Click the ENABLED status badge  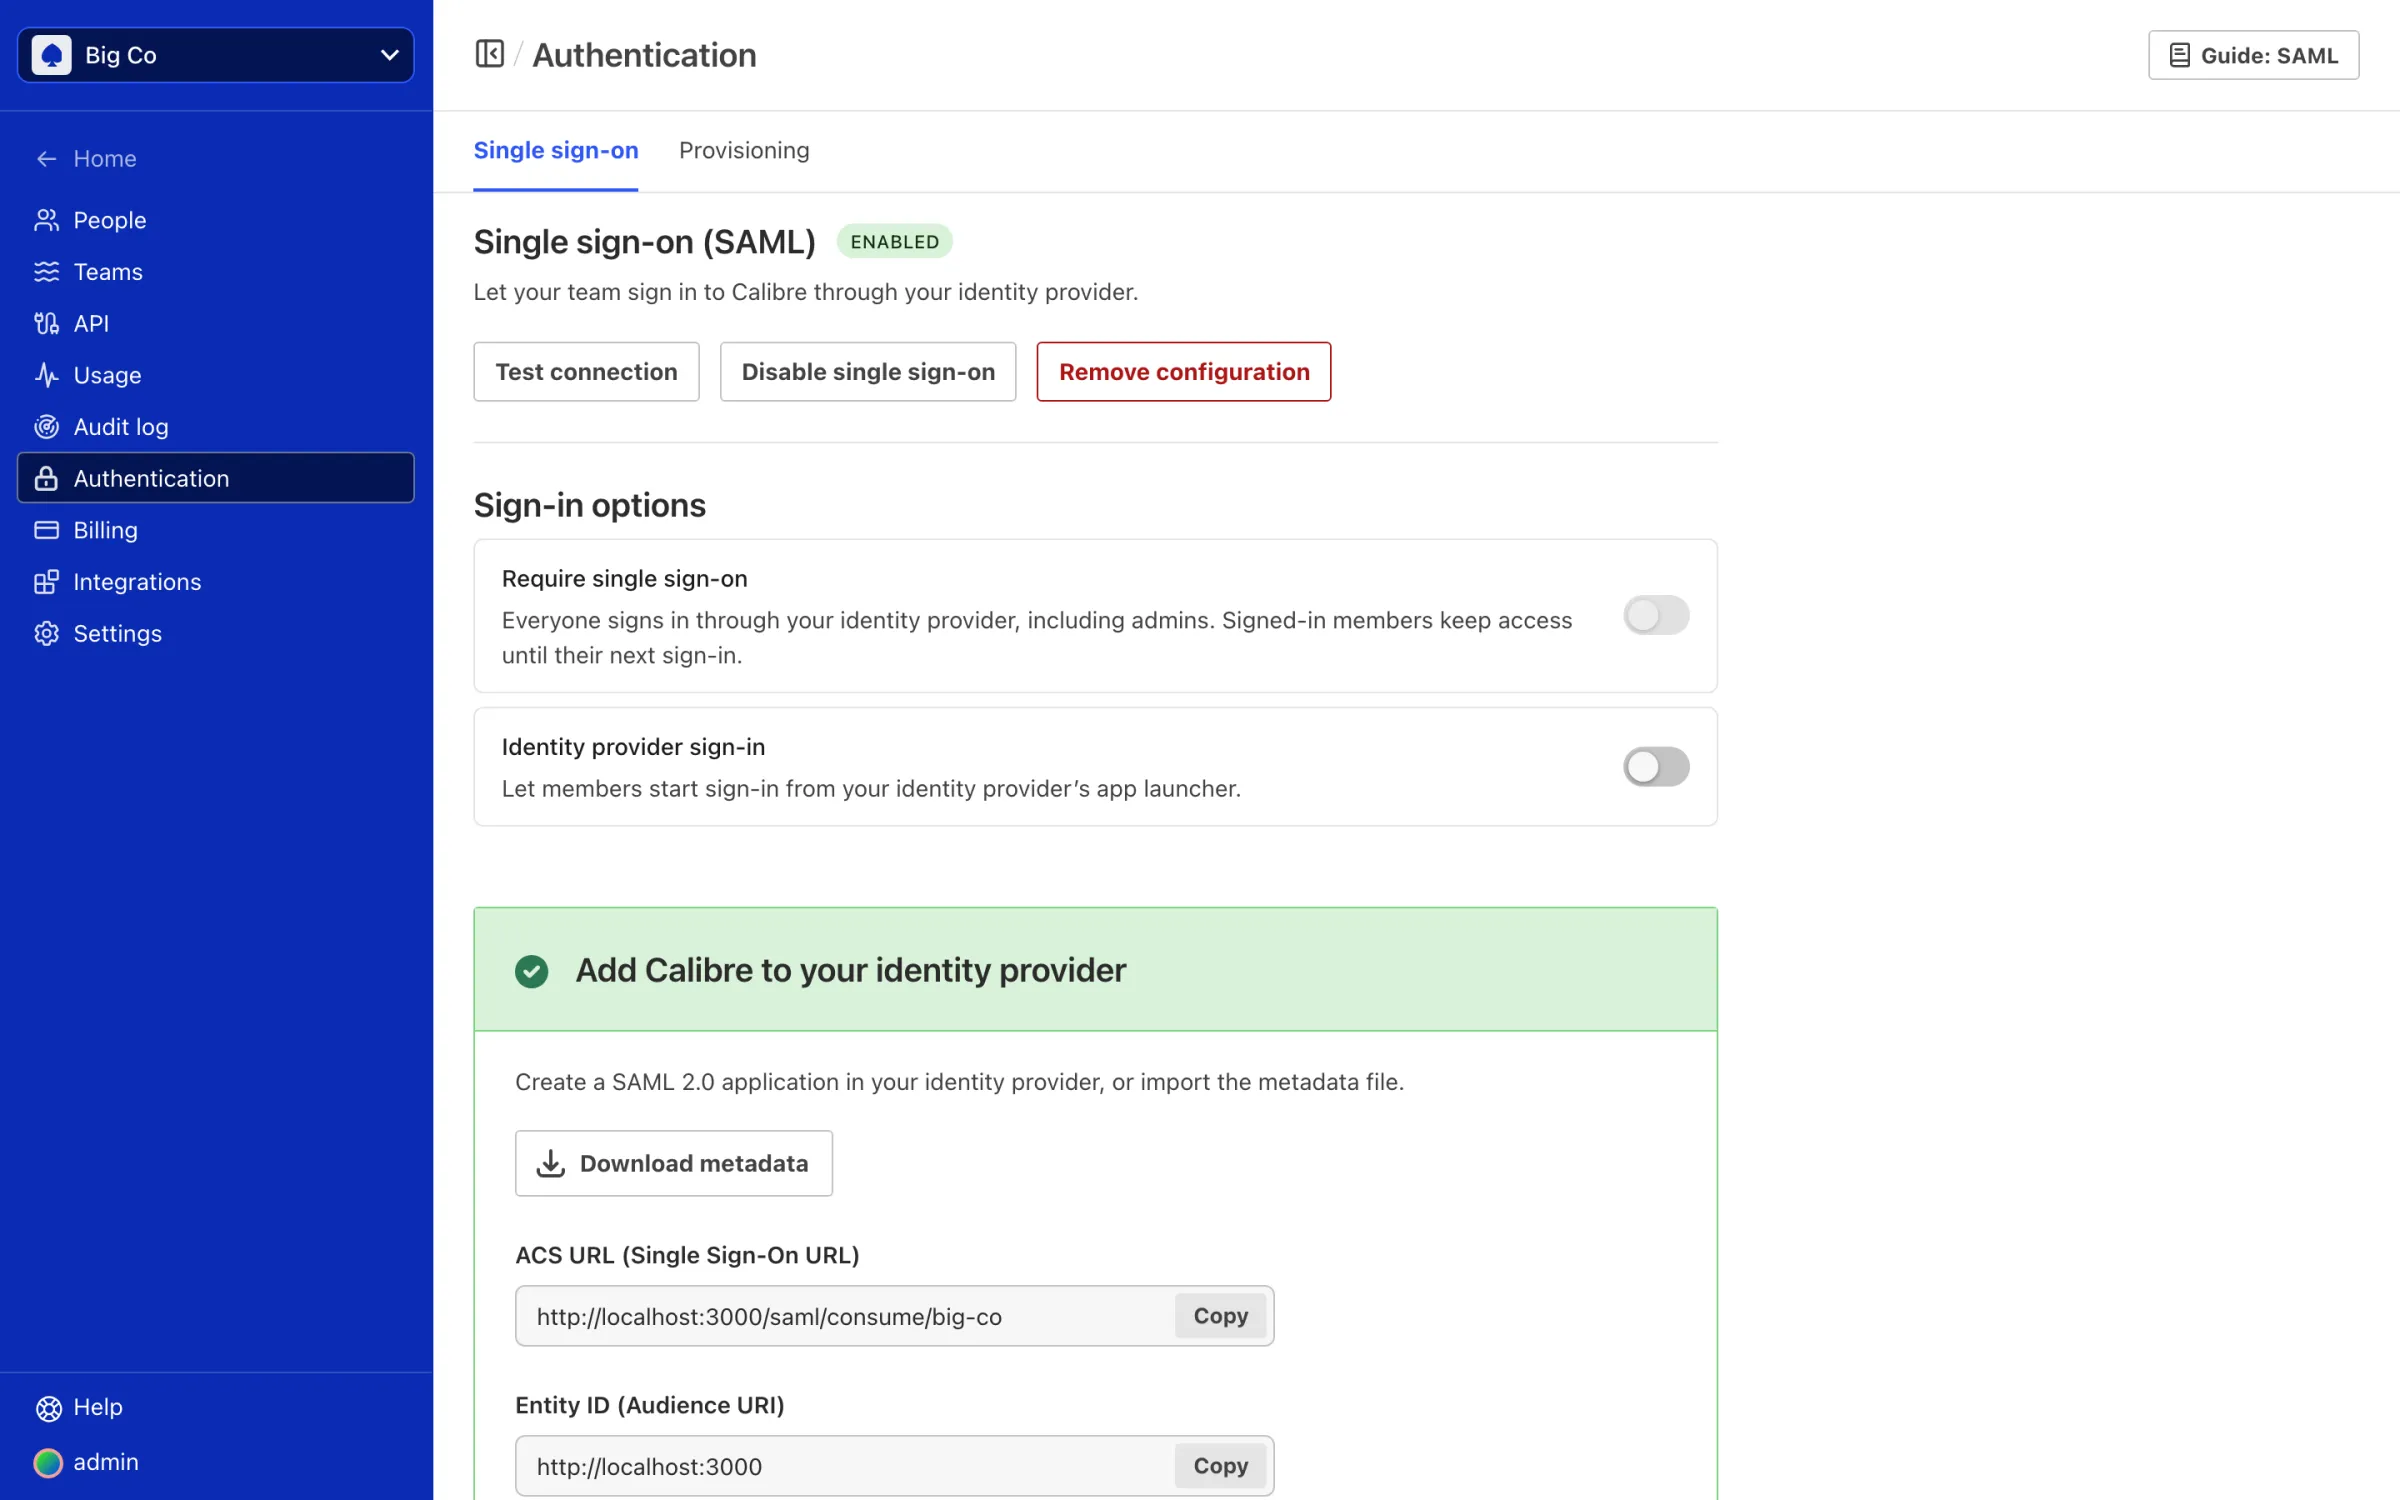click(895, 242)
